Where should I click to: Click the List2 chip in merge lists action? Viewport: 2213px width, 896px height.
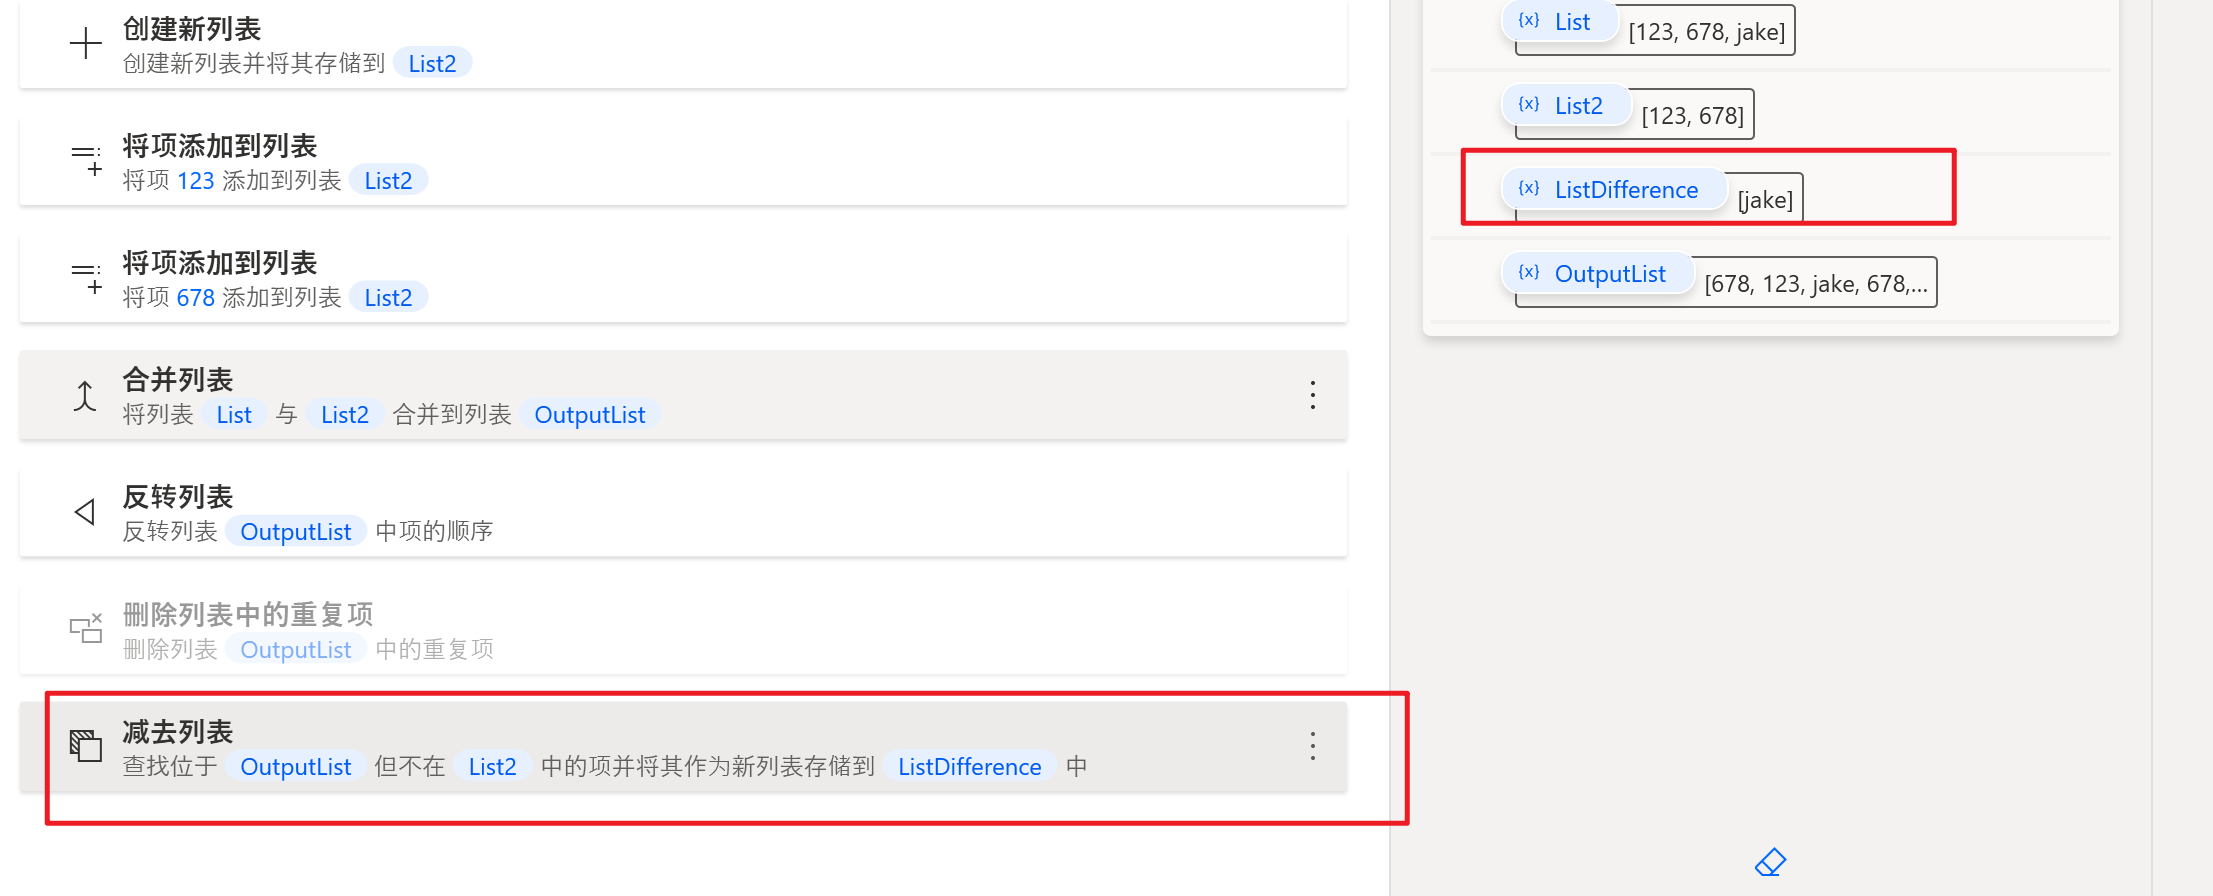(x=345, y=414)
